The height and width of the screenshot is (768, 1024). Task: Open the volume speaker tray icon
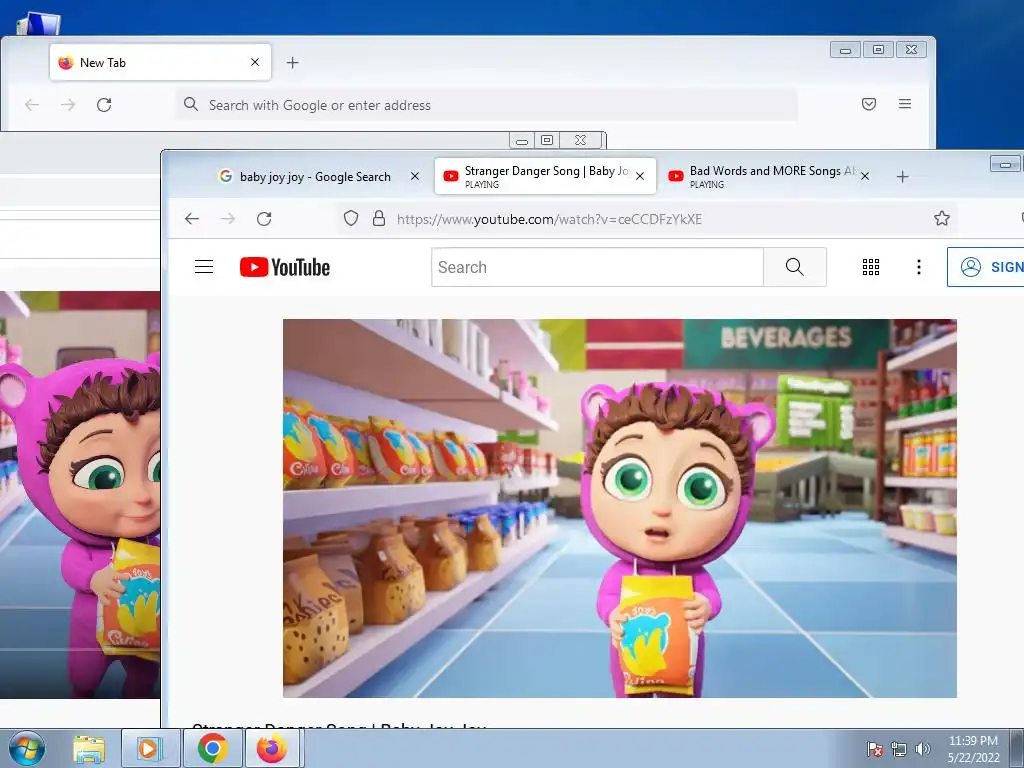(x=923, y=749)
